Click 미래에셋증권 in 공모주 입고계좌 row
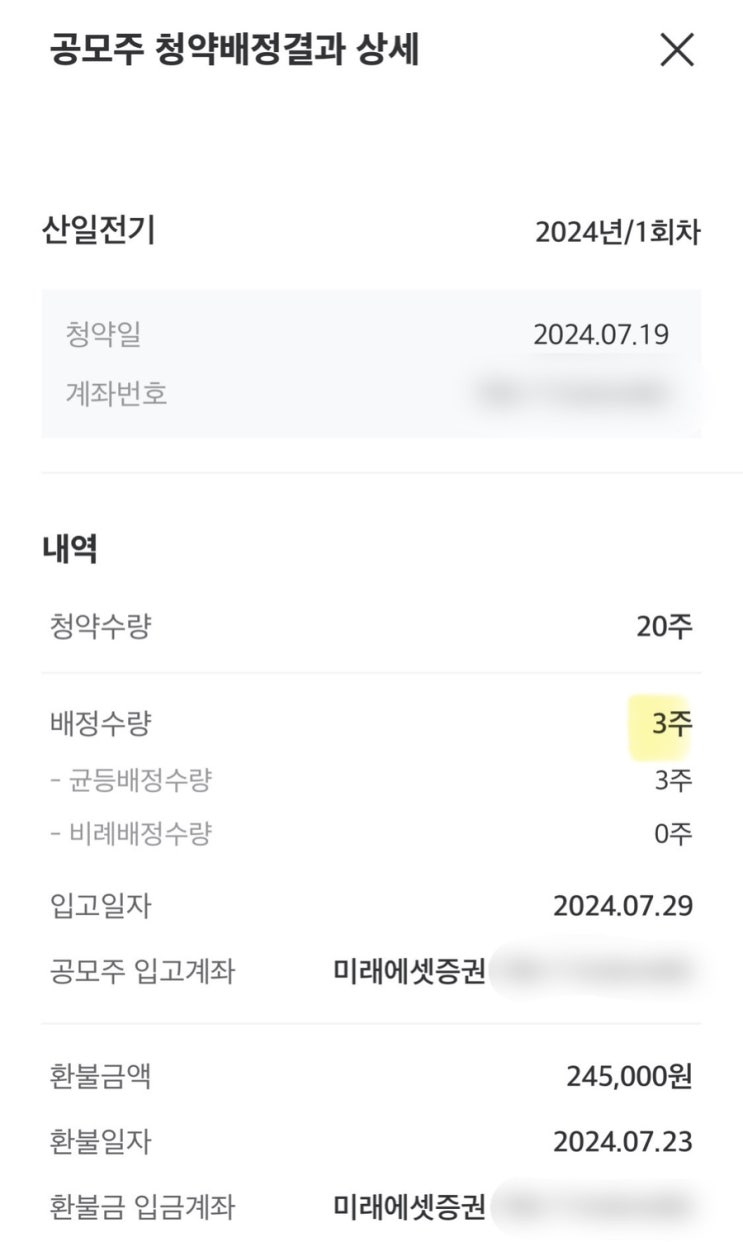The height and width of the screenshot is (1242, 743). point(408,970)
